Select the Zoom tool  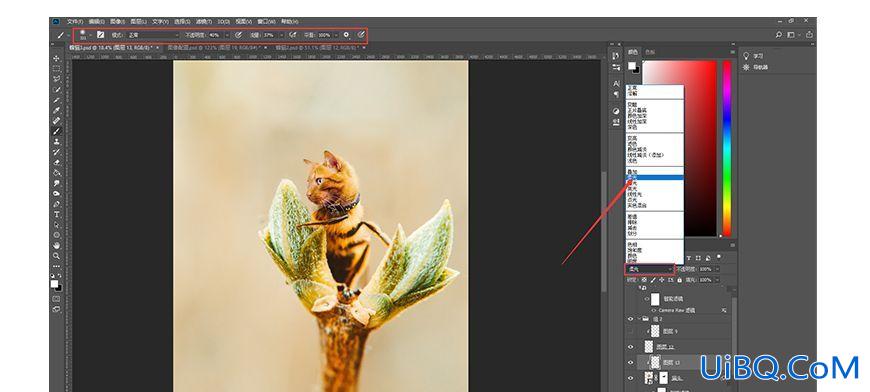(x=57, y=256)
